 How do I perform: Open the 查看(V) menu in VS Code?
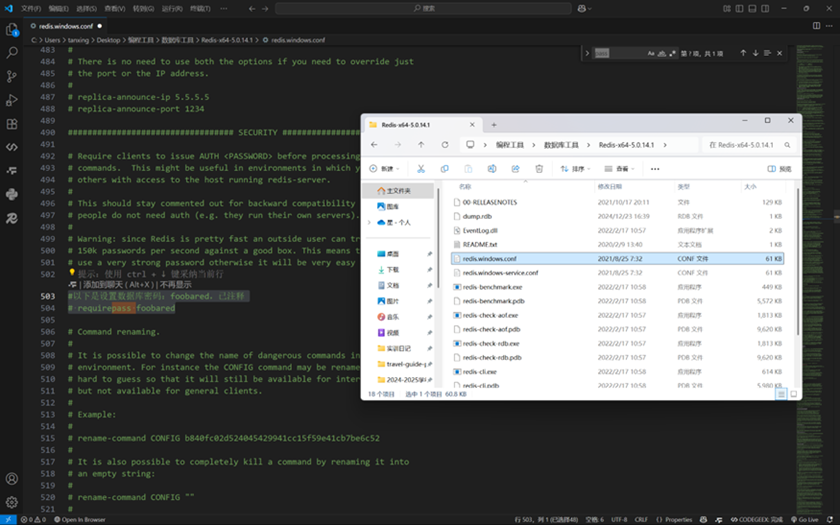[115, 9]
